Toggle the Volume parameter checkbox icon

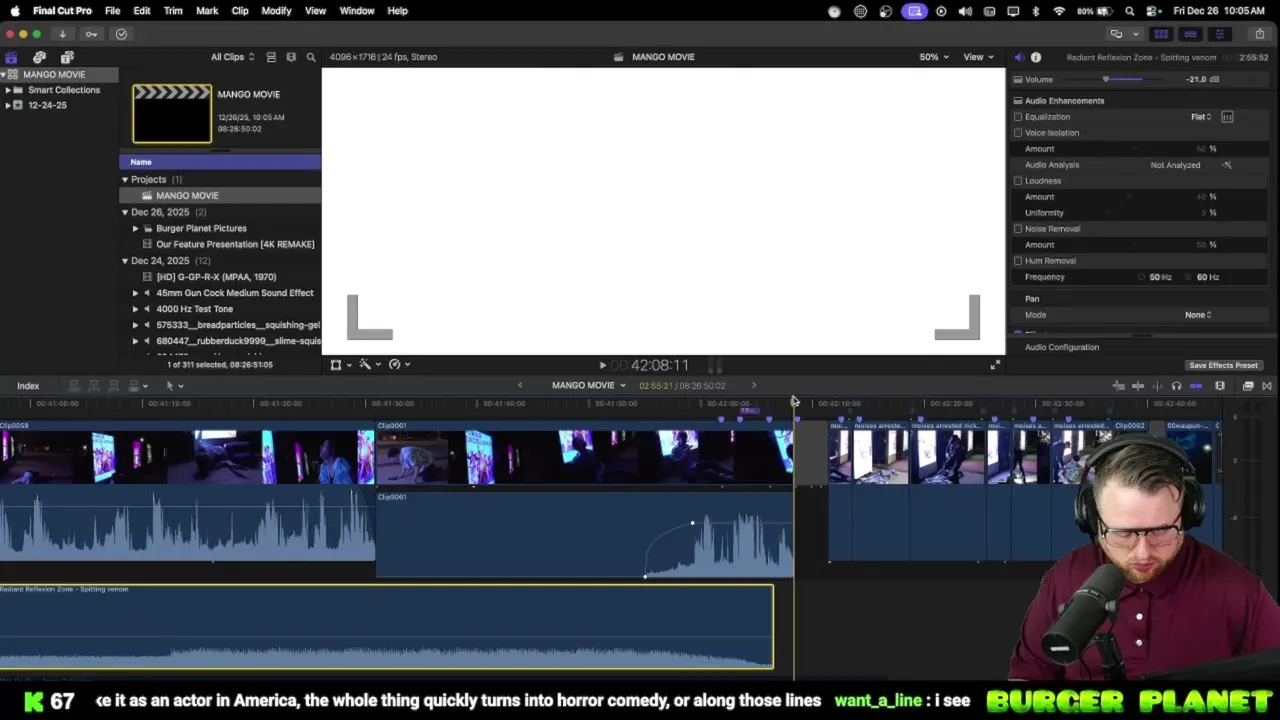tap(1018, 79)
